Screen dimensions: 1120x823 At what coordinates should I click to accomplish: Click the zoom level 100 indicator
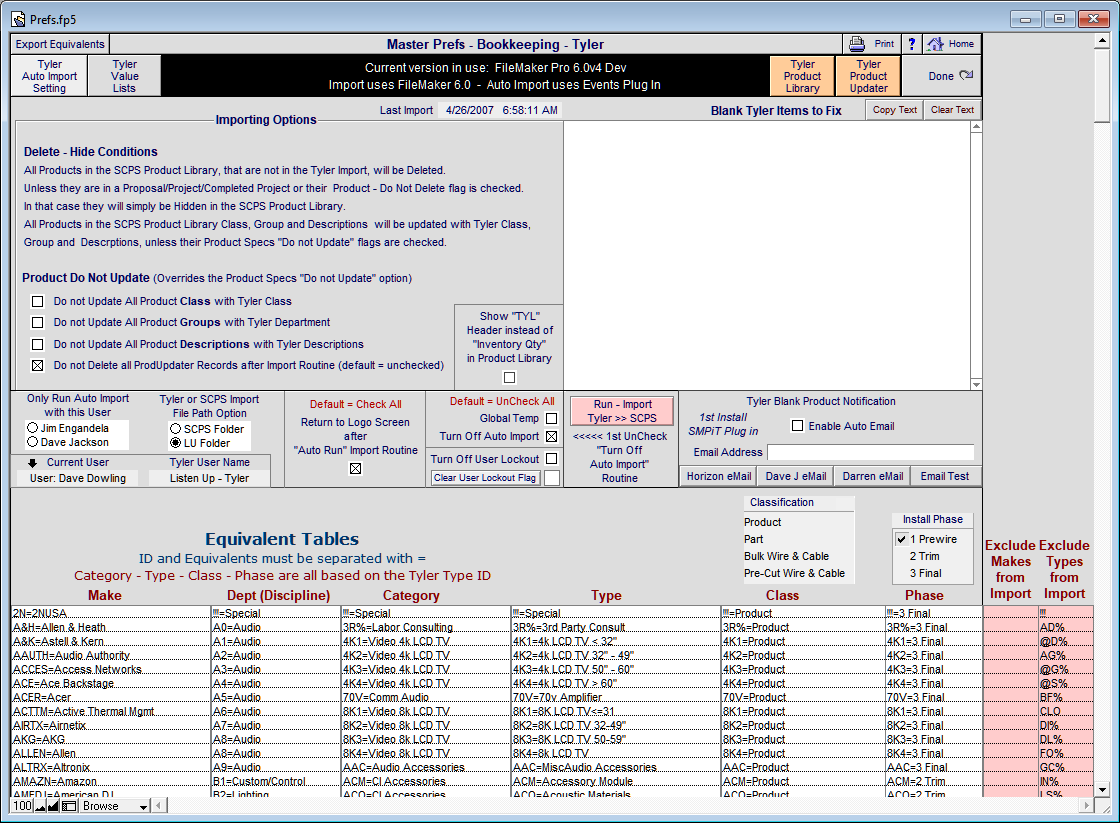pos(22,806)
